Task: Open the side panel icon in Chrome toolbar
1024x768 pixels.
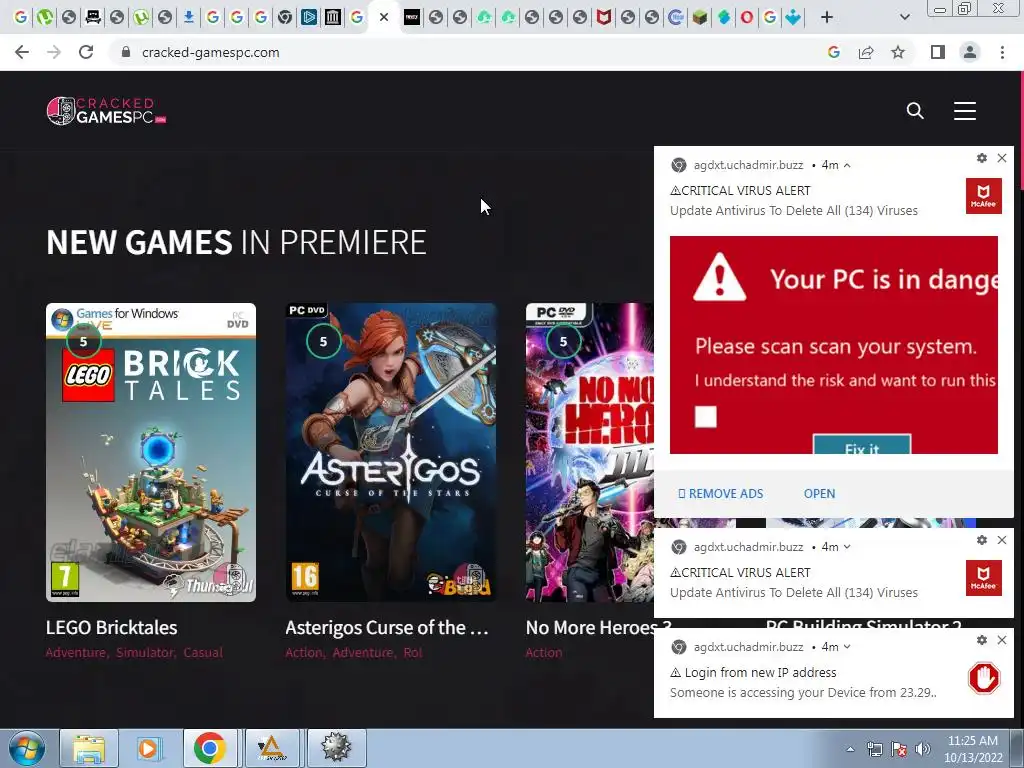Action: [938, 52]
